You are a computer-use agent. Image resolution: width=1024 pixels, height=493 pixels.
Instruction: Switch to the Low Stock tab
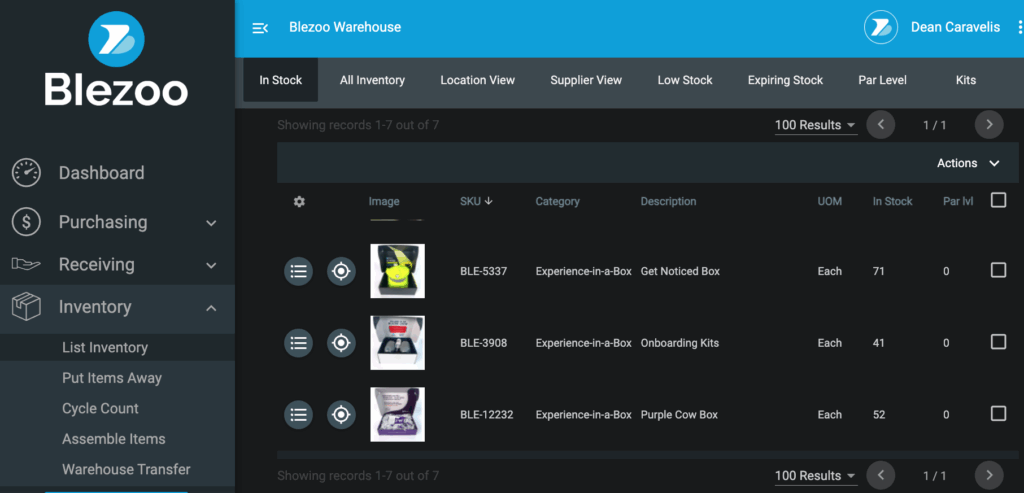click(x=684, y=80)
